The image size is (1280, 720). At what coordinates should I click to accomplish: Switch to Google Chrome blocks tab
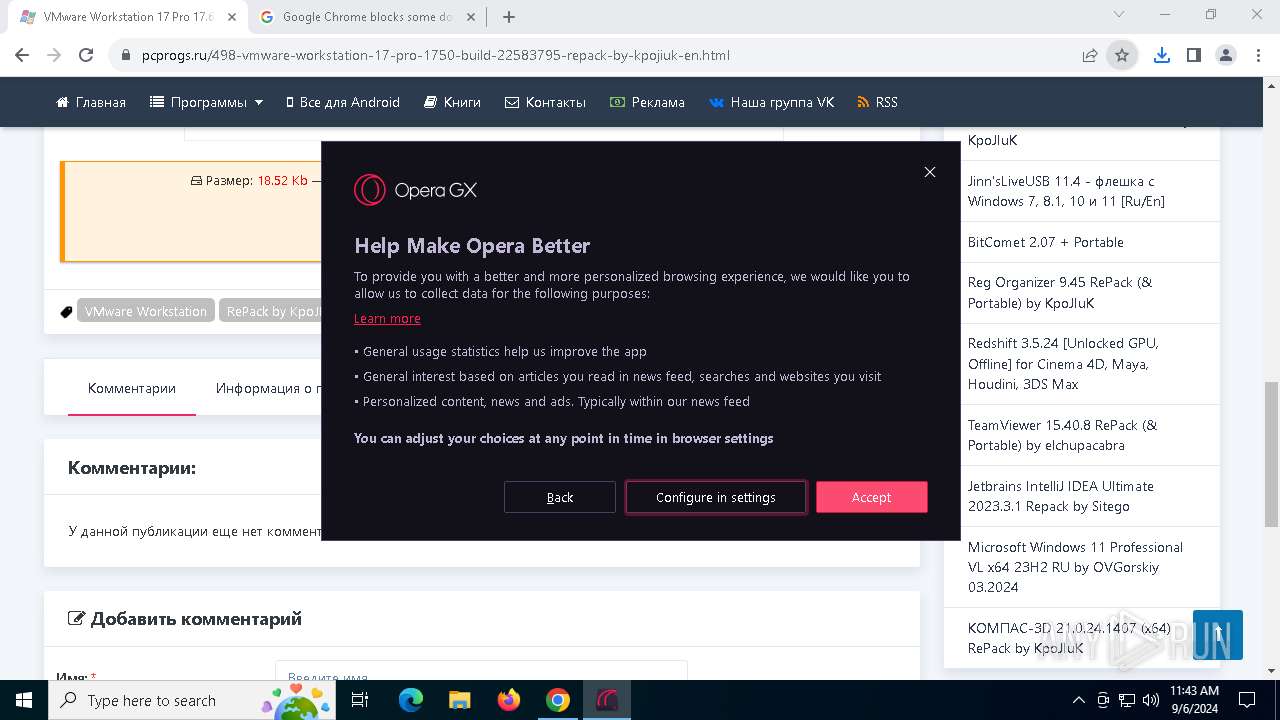click(368, 17)
